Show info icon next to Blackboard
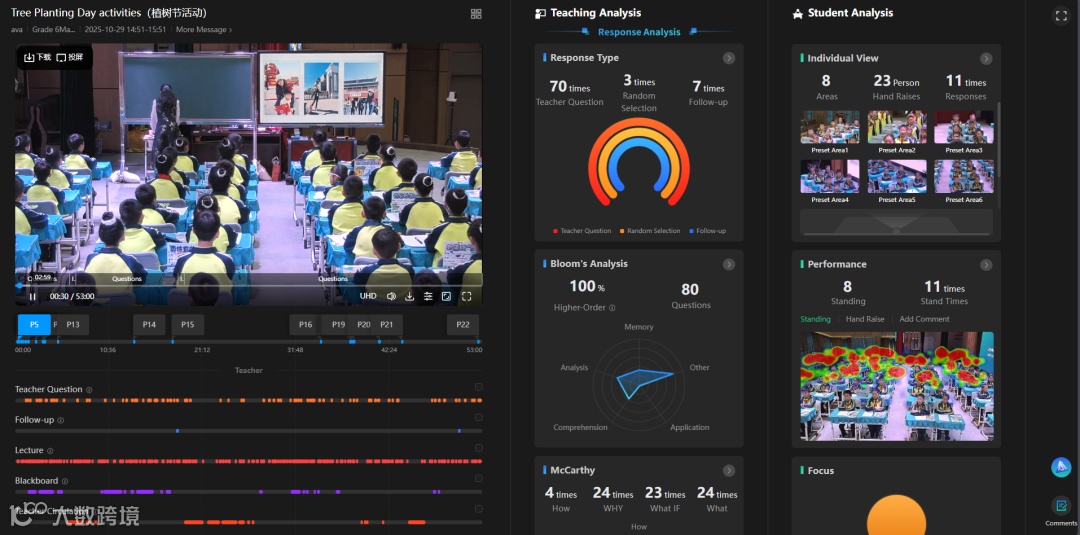1080x535 pixels. 65,481
